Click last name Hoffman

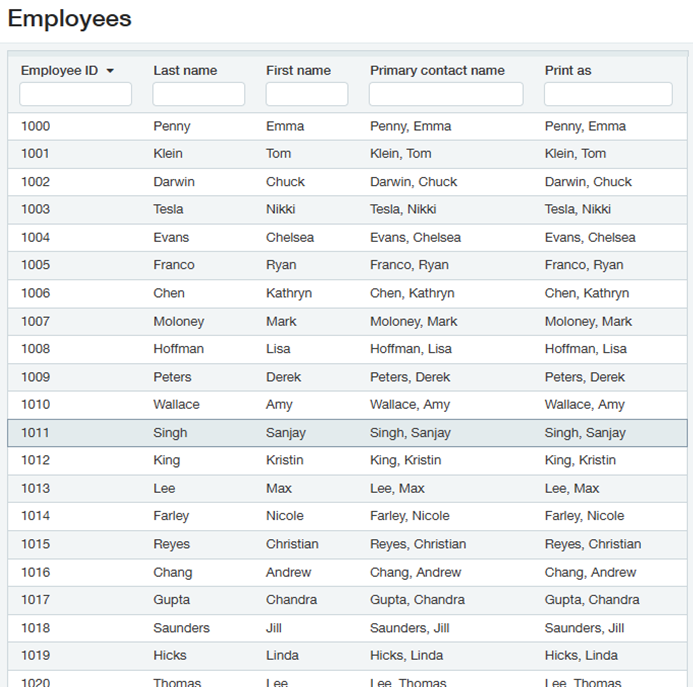[179, 349]
